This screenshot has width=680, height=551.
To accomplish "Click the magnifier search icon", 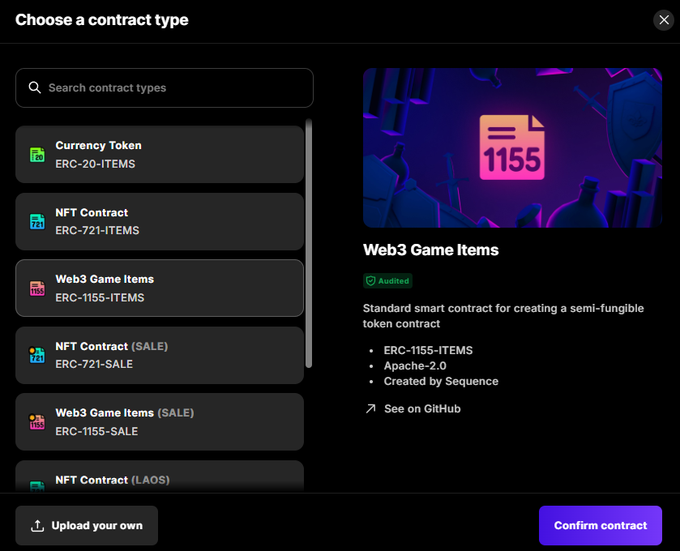I will tap(35, 88).
